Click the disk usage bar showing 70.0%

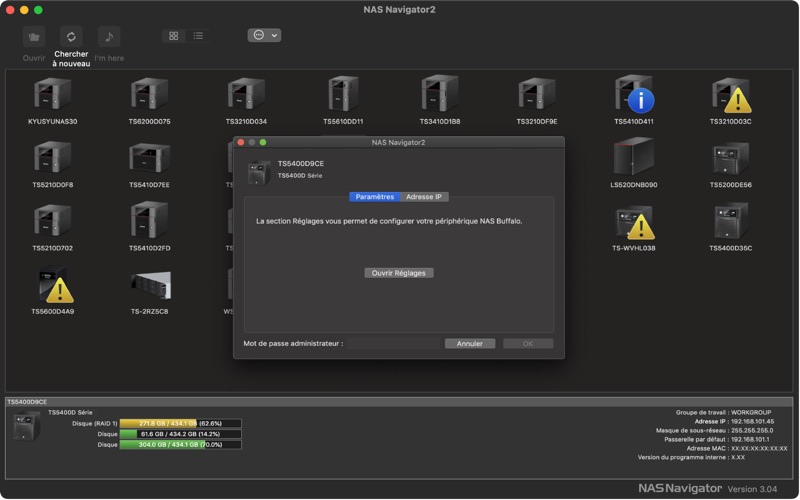[x=181, y=445]
